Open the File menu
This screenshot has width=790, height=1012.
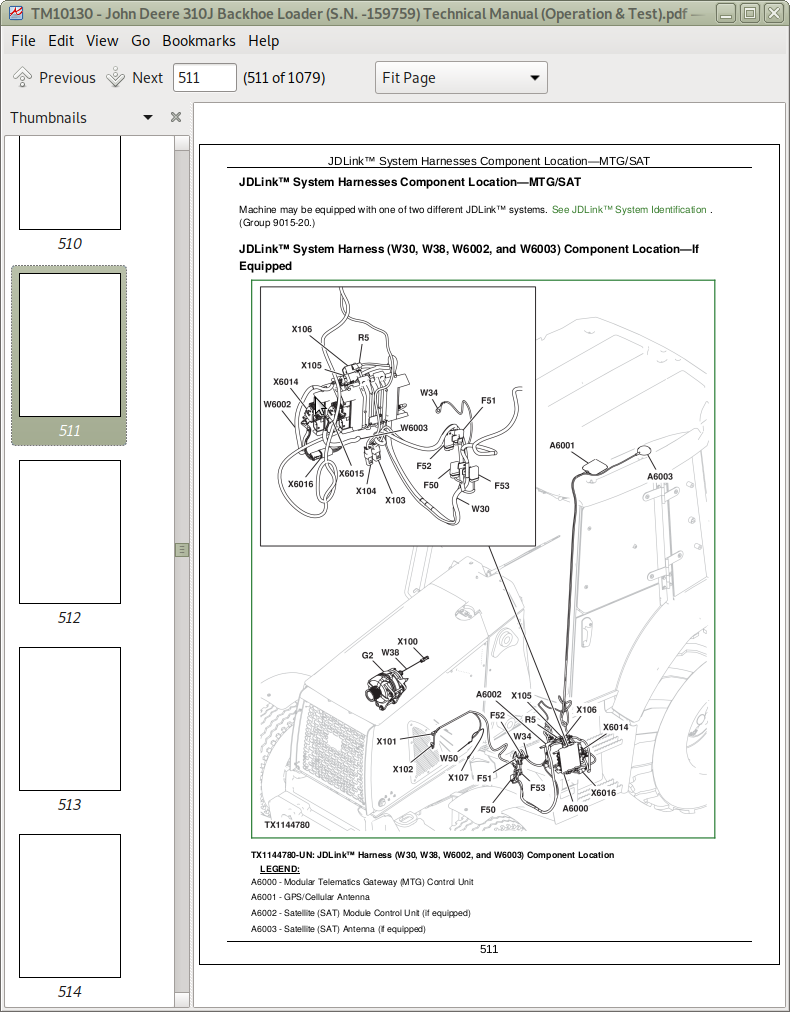[x=23, y=41]
